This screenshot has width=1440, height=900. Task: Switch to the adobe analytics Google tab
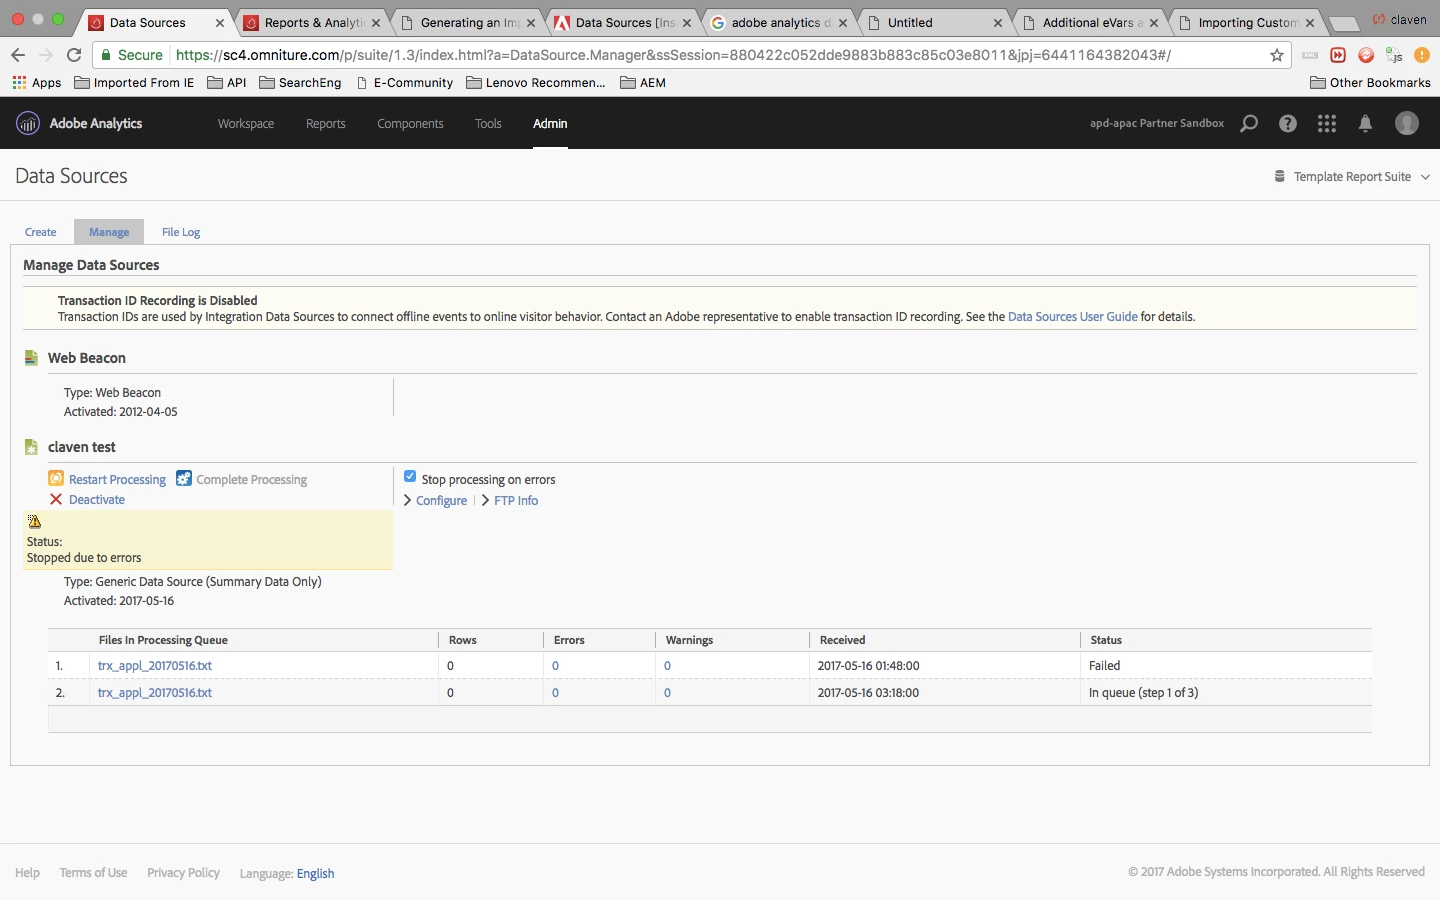pyautogui.click(x=779, y=23)
